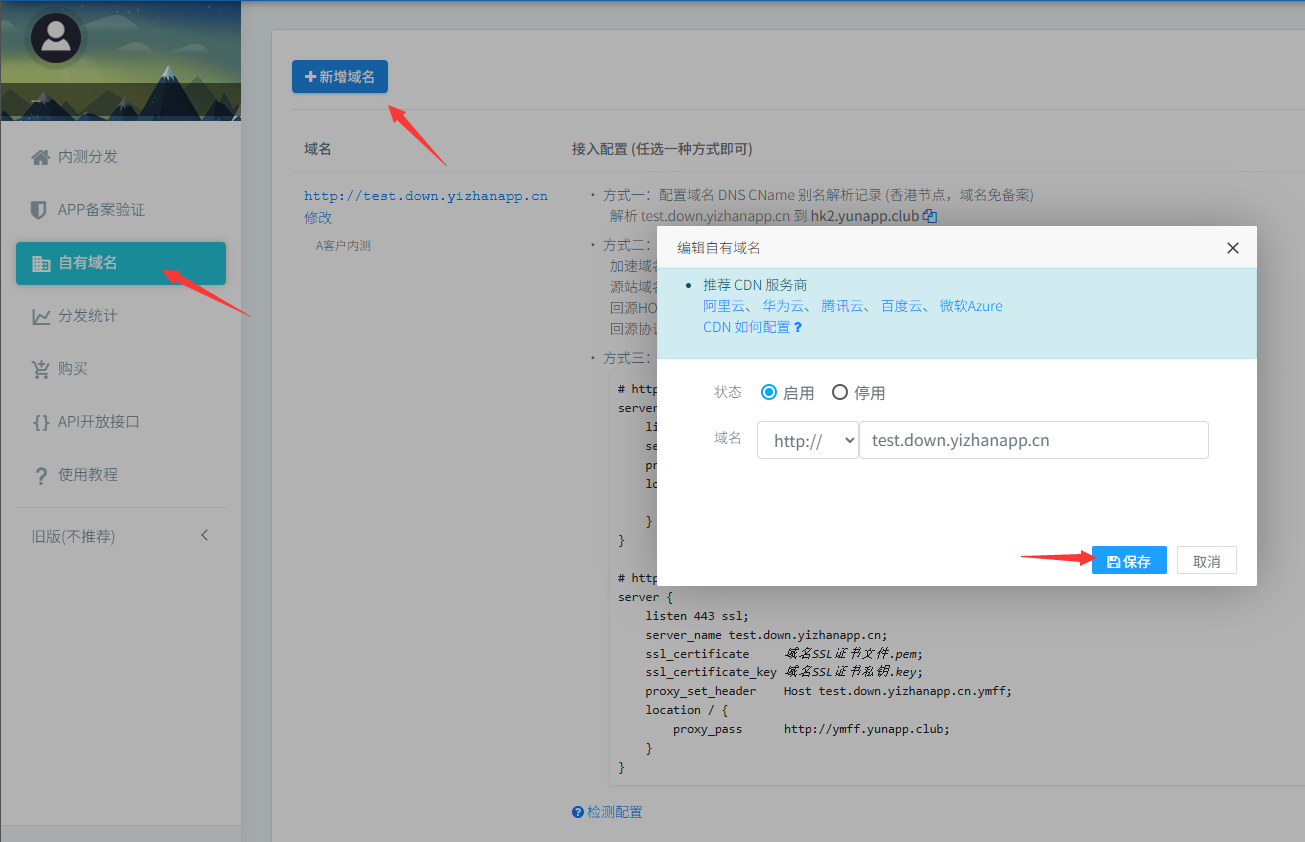Click the curly braces API开放接口 icon

(x=40, y=422)
